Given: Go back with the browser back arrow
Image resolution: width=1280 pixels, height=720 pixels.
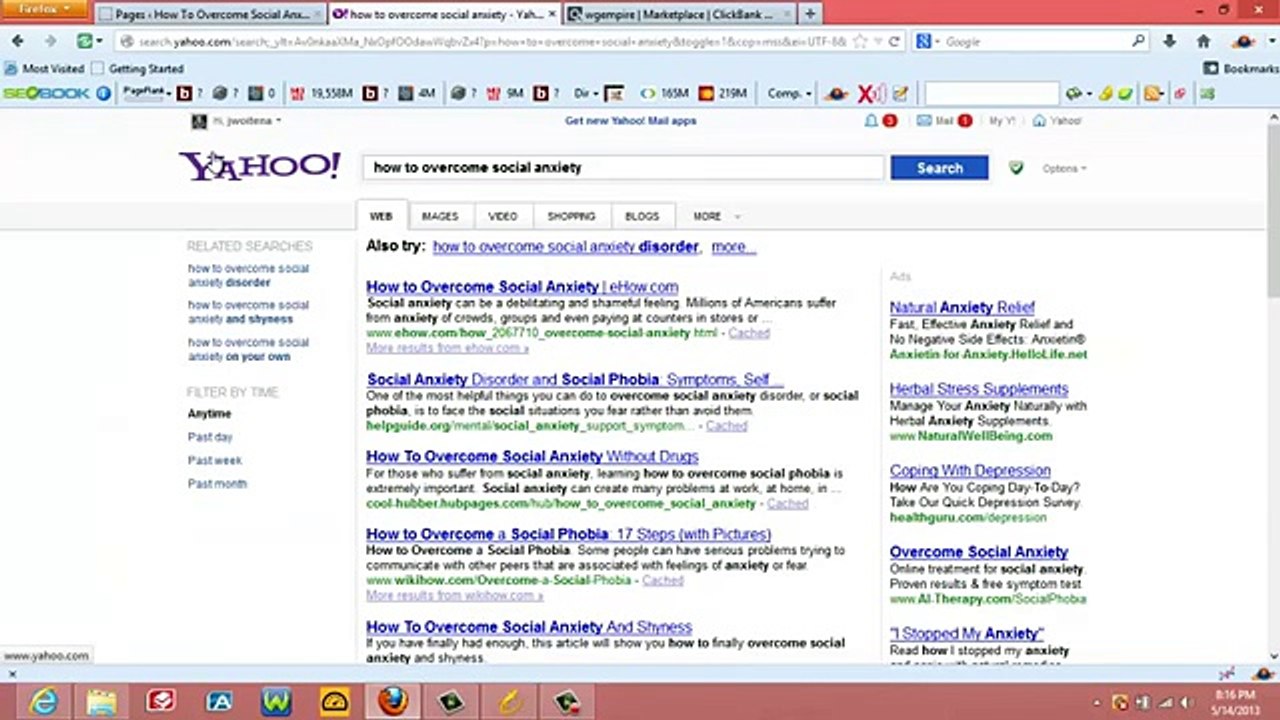Looking at the screenshot, I should pyautogui.click(x=18, y=41).
